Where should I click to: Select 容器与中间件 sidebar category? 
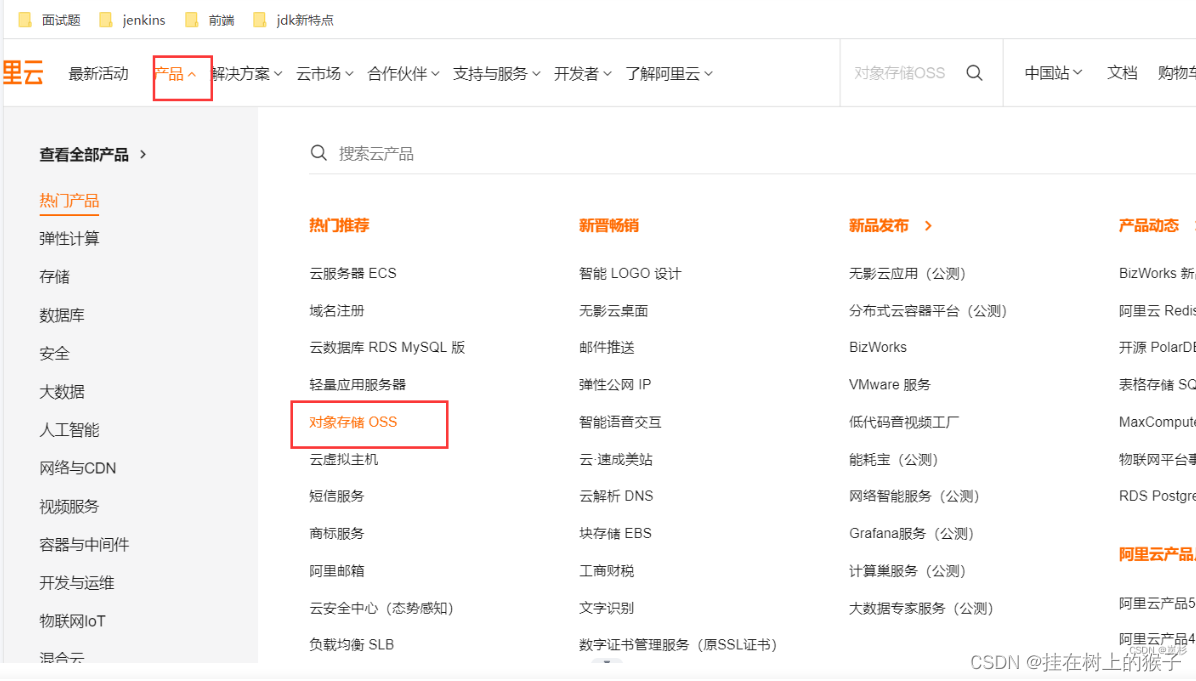[x=84, y=544]
